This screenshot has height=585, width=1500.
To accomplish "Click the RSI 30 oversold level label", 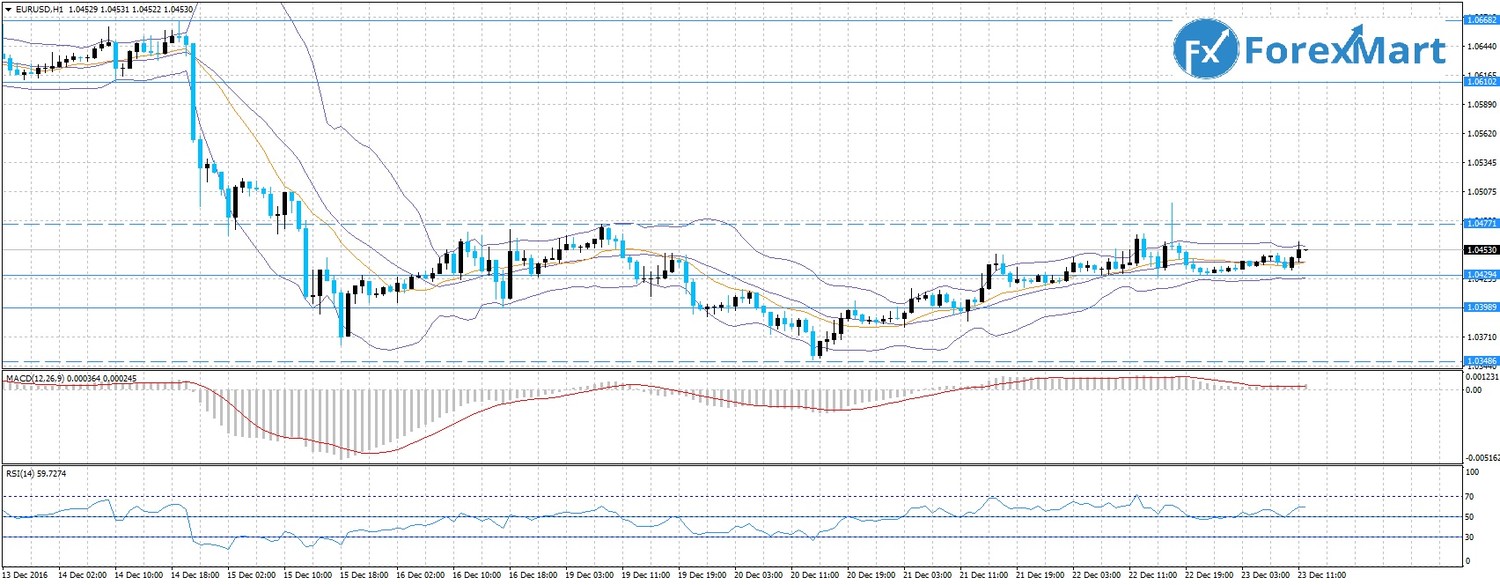I will [1470, 538].
